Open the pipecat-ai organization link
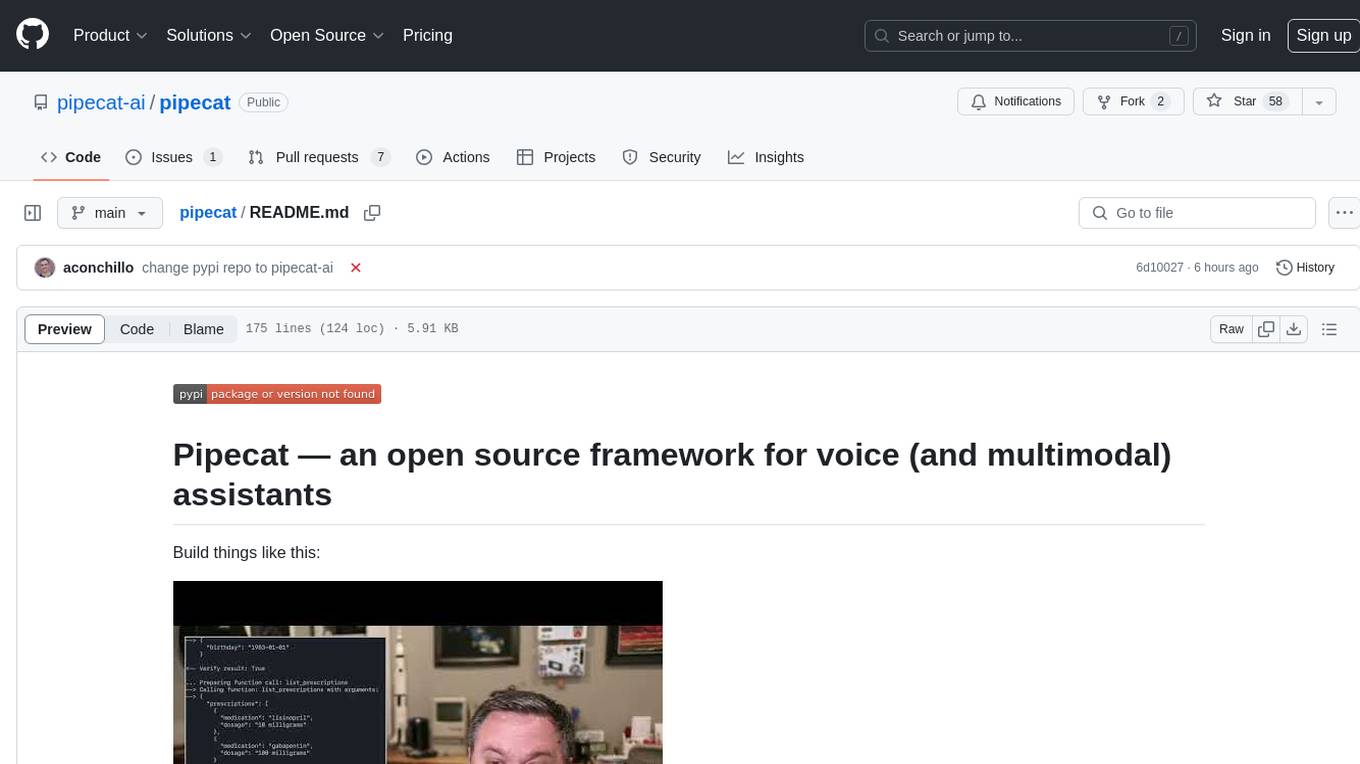Image resolution: width=1360 pixels, height=764 pixels. click(x=101, y=102)
